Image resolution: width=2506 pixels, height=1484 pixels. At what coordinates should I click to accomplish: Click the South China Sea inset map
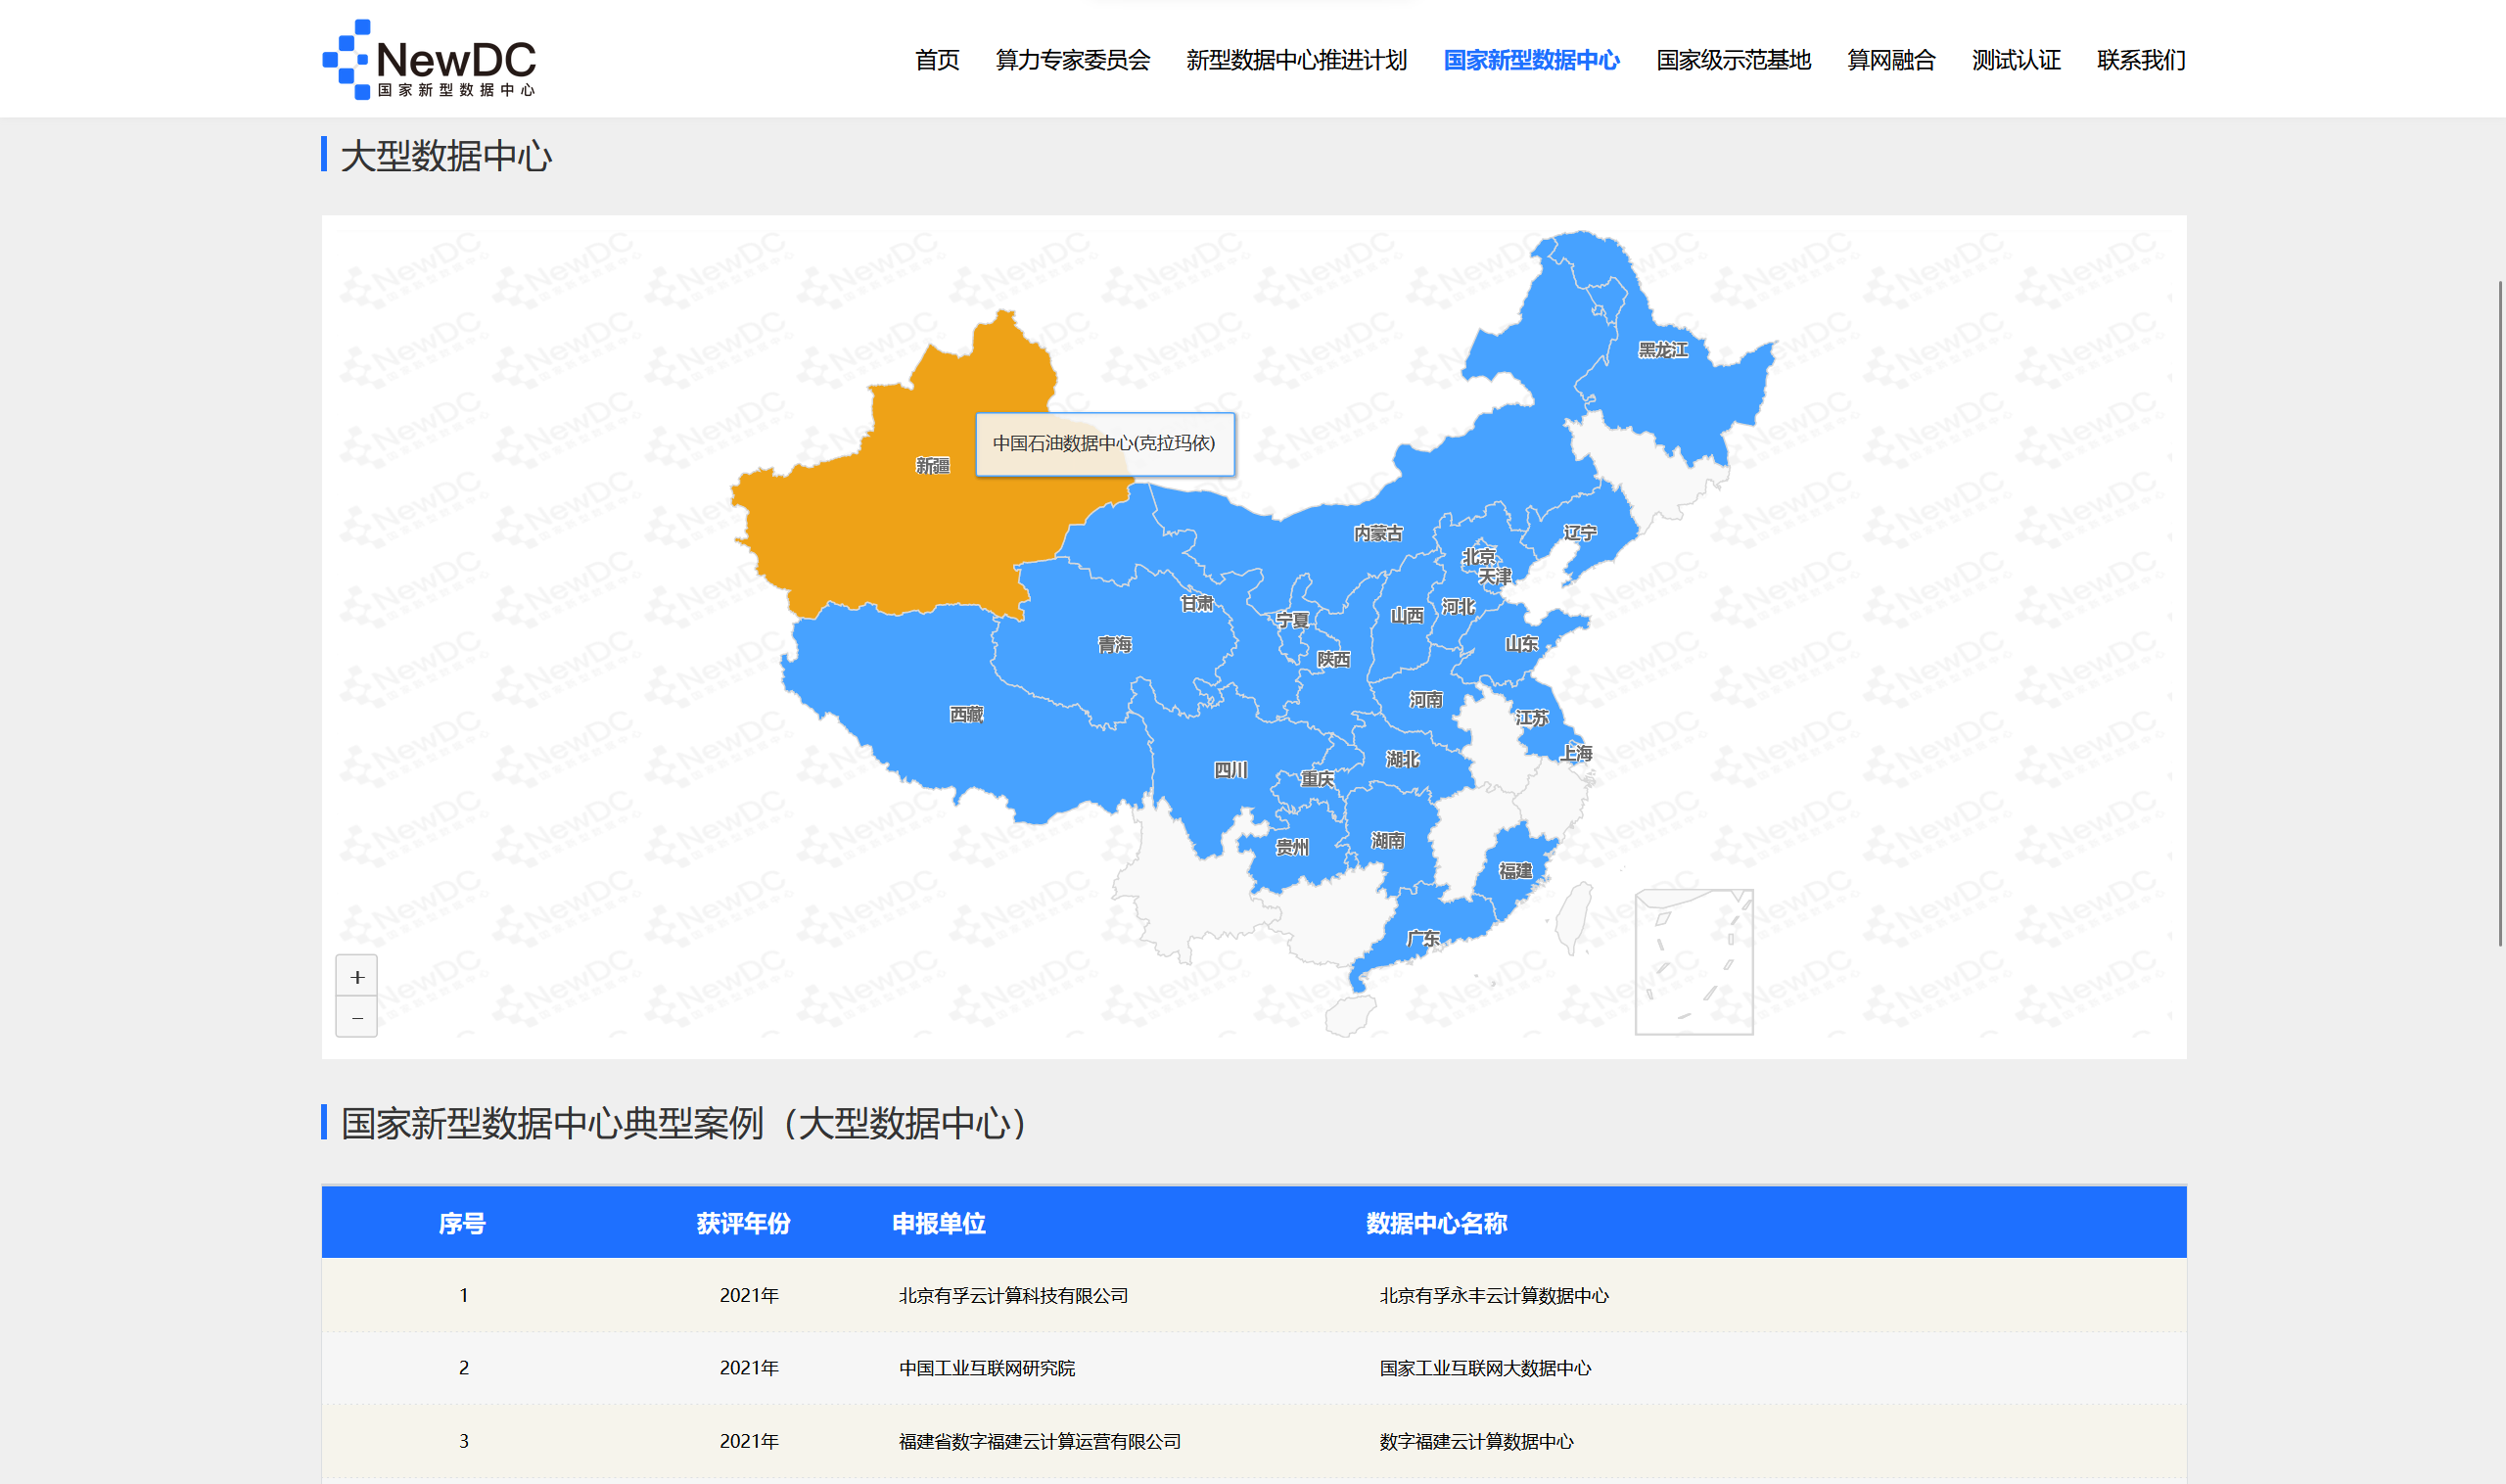coord(1694,962)
